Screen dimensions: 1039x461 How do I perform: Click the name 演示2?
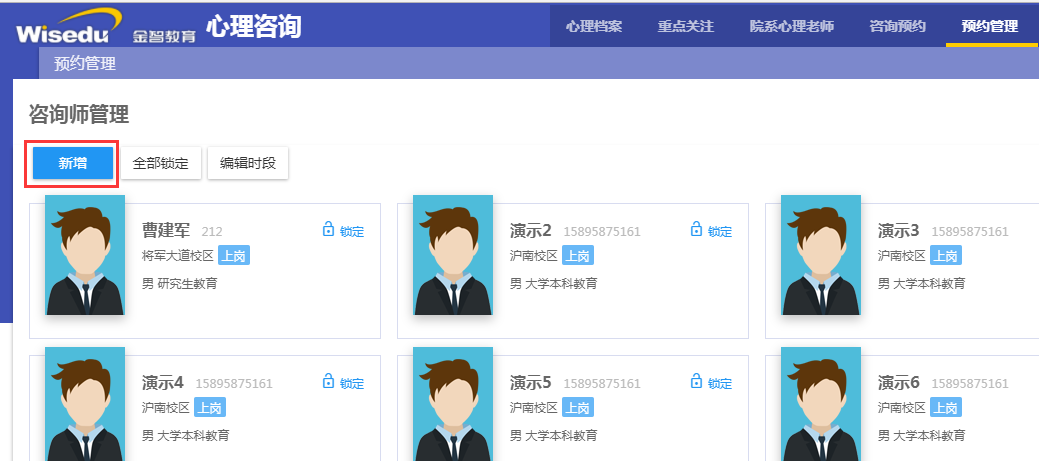coord(531,230)
